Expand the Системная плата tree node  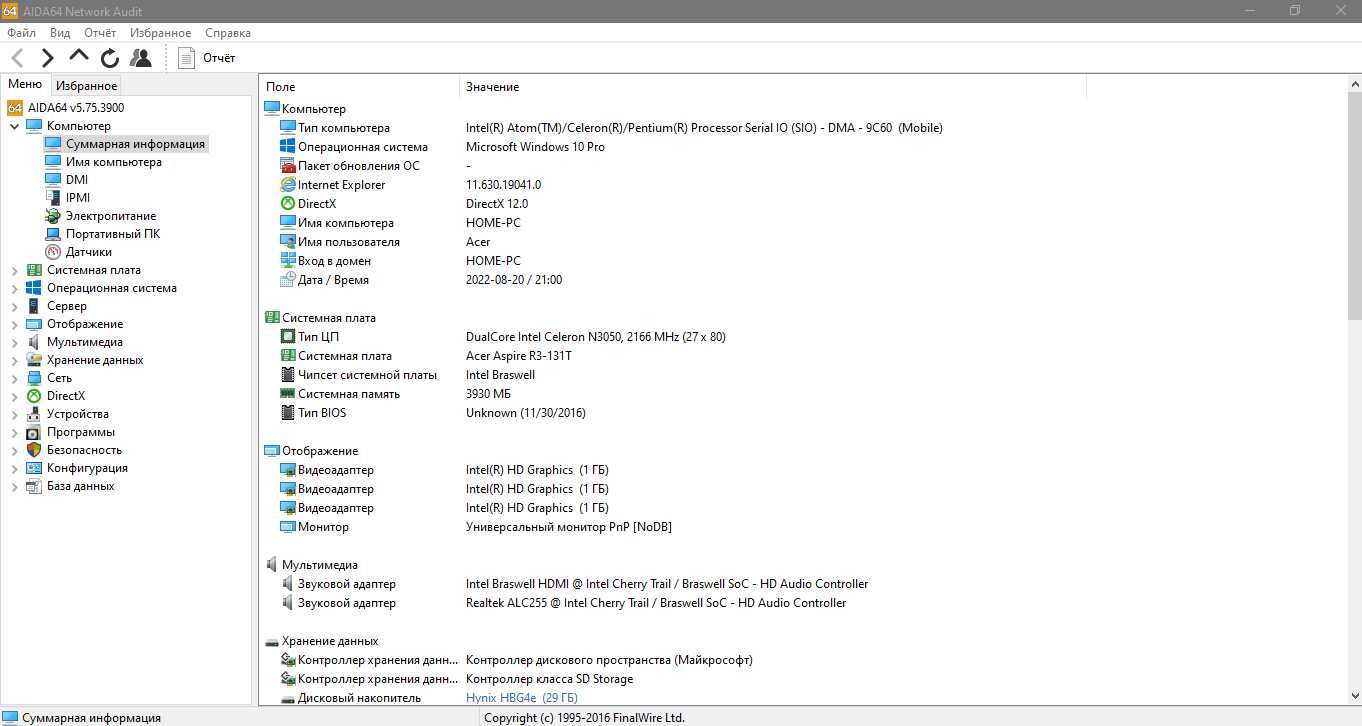(14, 270)
